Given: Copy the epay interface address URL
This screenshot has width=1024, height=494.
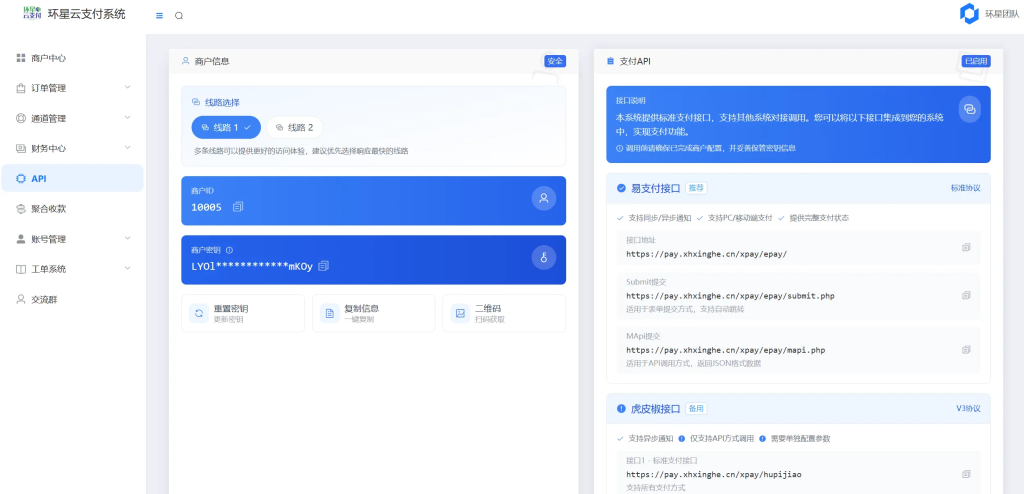Looking at the screenshot, I should 966,248.
